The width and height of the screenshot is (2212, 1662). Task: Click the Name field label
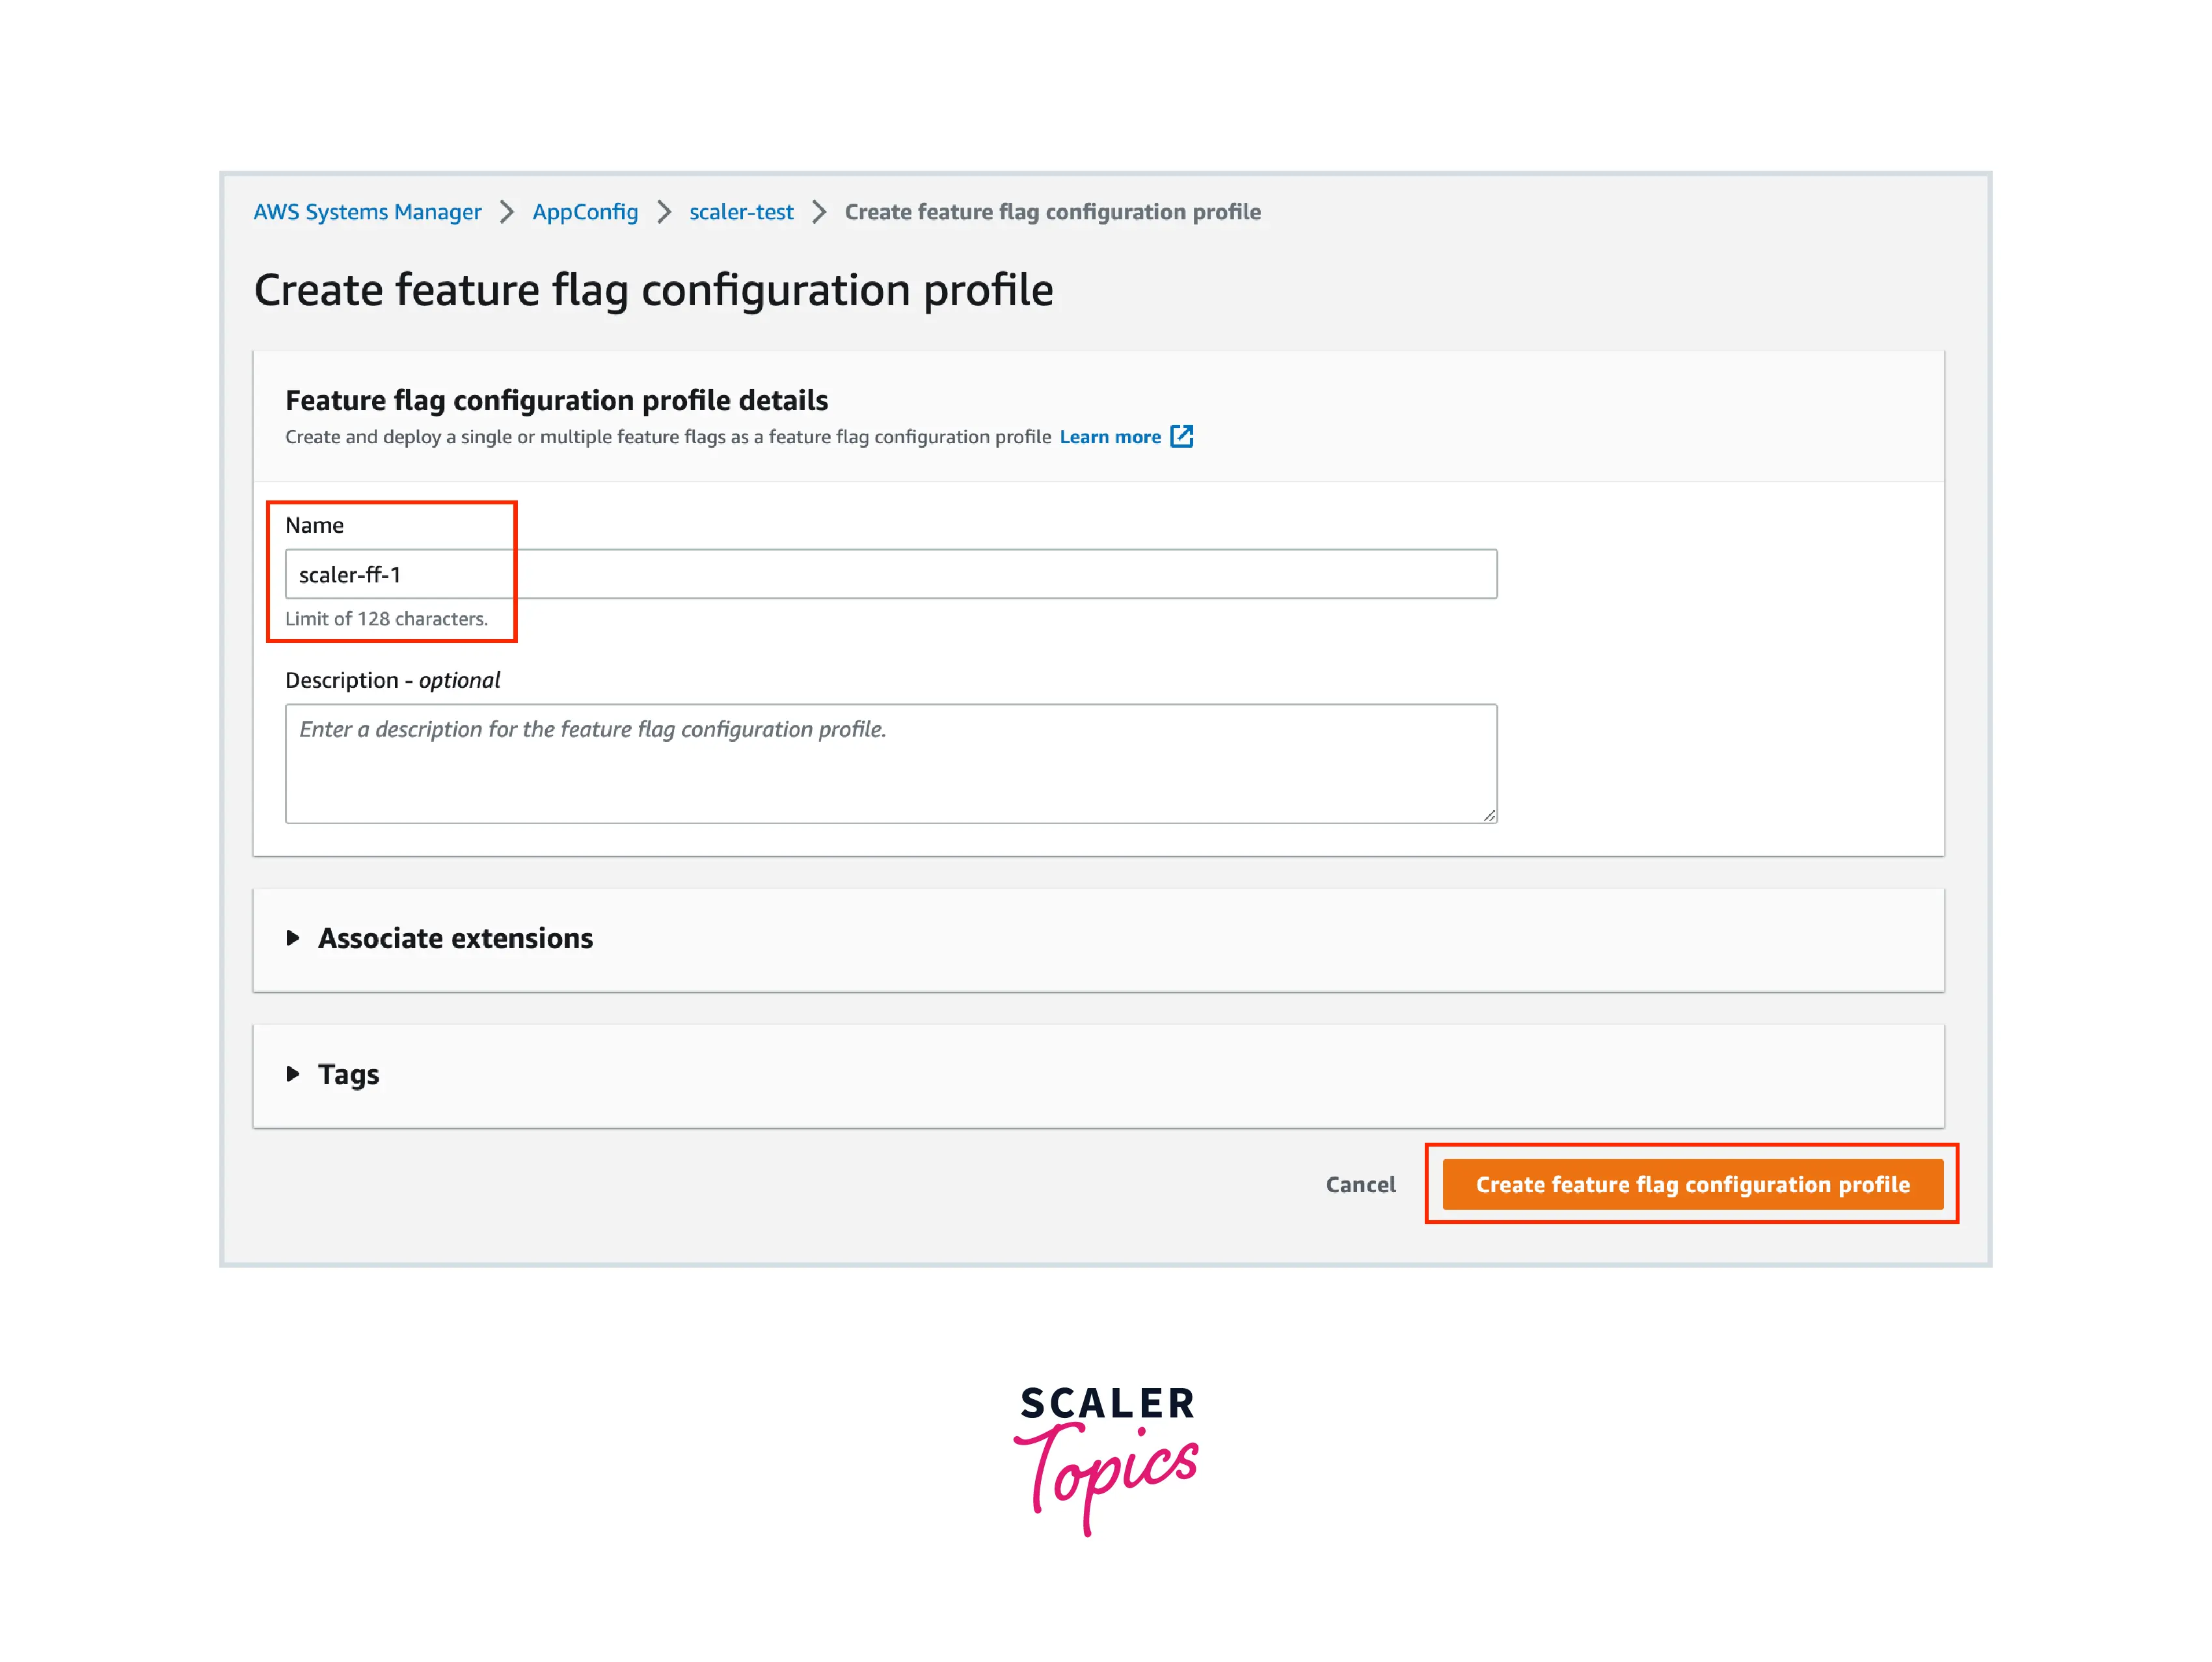[x=314, y=525]
